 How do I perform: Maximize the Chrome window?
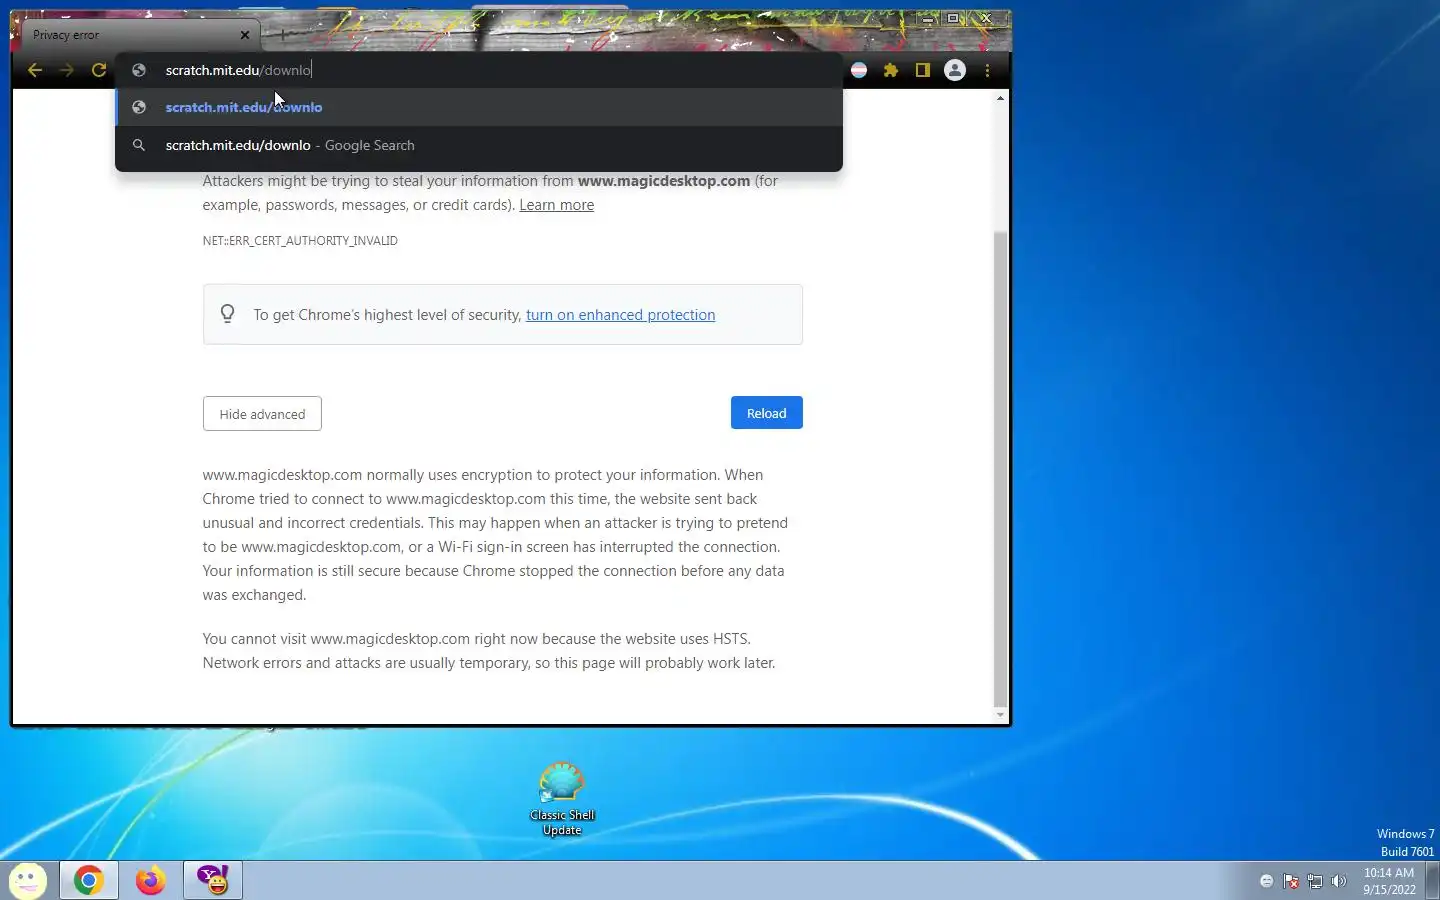pos(953,18)
